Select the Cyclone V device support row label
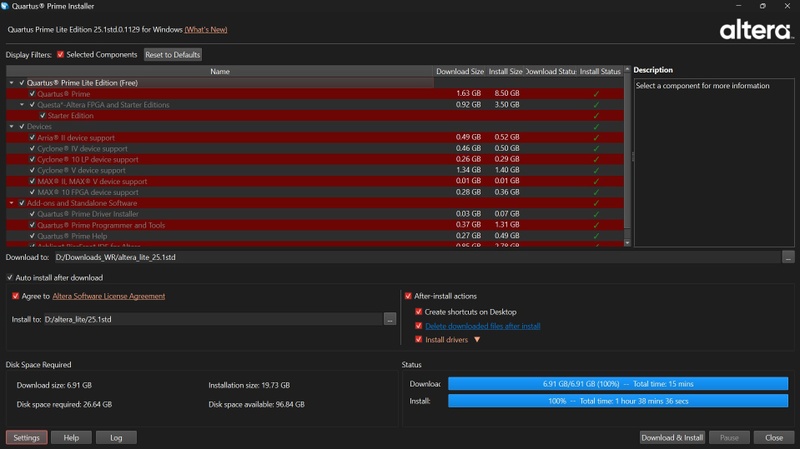The height and width of the screenshot is (449, 800). coord(81,170)
